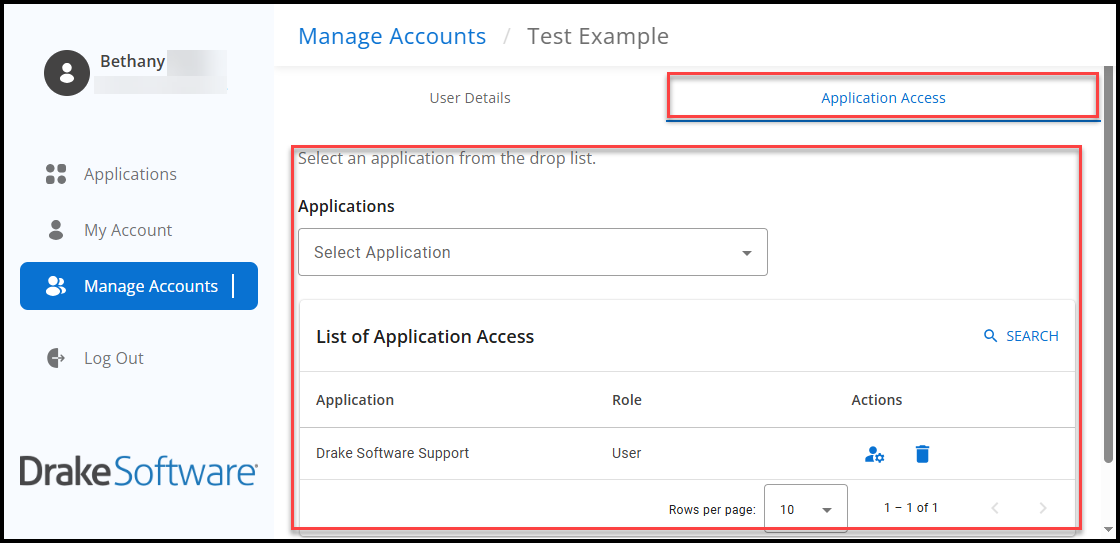Switch to the User Details tab
1120x543 pixels.
click(x=470, y=98)
